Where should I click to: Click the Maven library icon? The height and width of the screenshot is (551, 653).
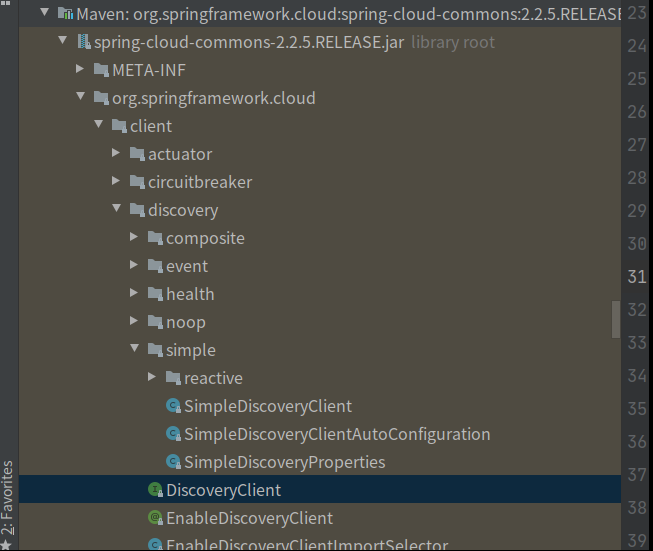coord(65,14)
